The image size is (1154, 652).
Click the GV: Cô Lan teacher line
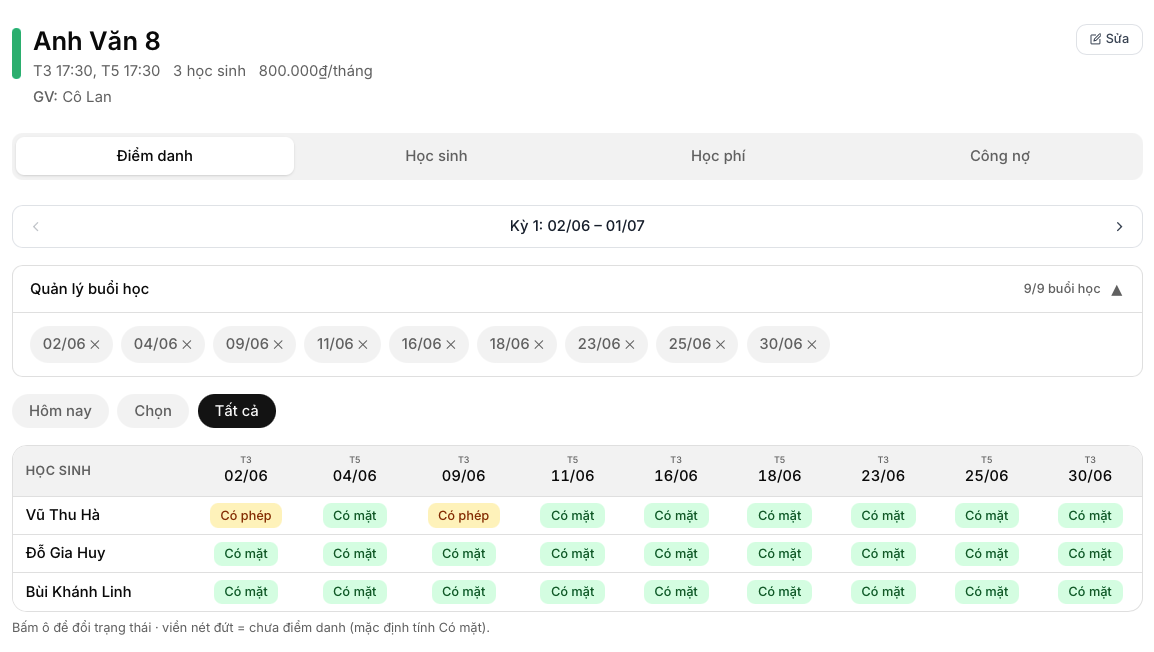click(x=72, y=97)
